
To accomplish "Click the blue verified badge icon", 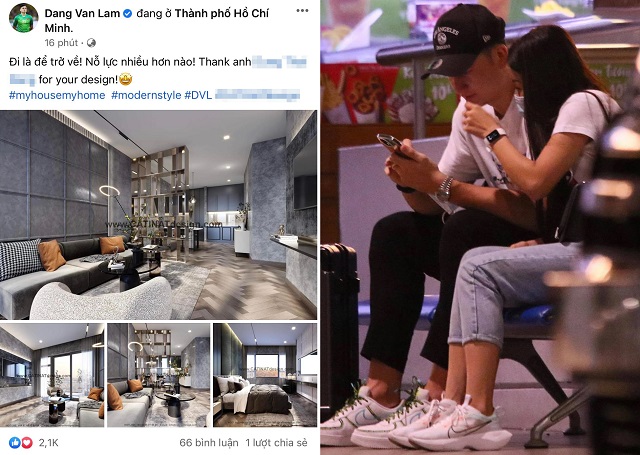I will [127, 13].
